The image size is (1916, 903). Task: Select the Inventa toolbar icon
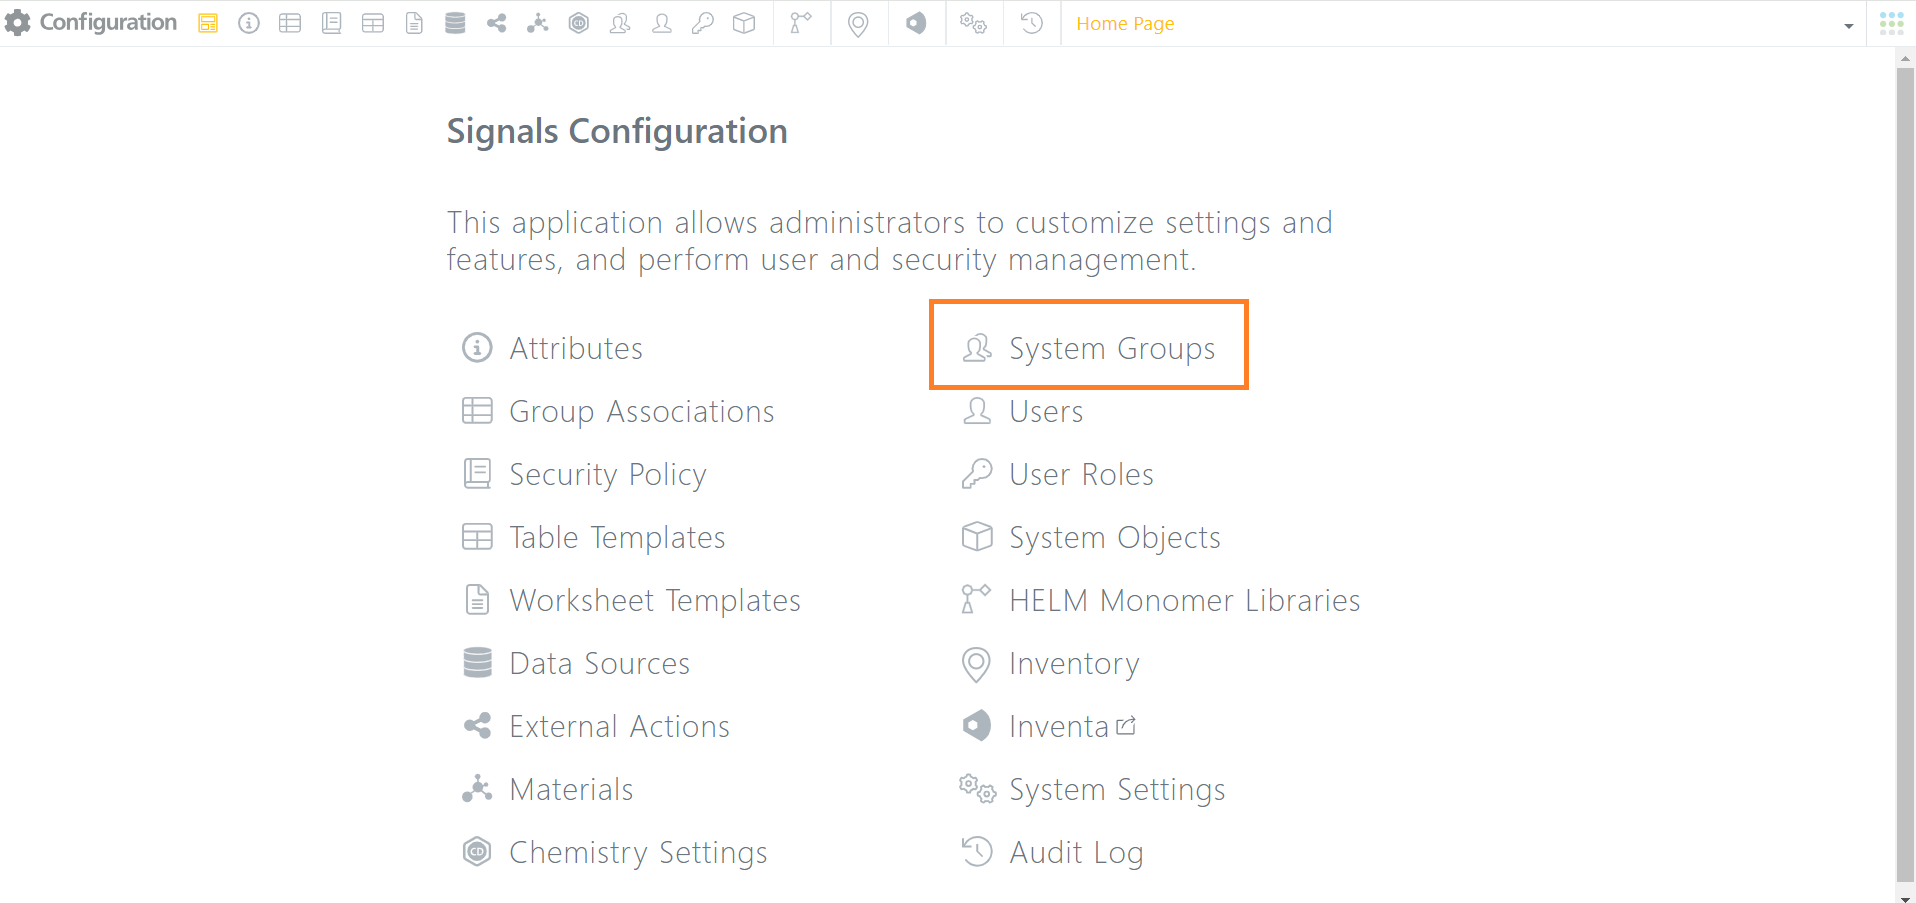tap(916, 23)
